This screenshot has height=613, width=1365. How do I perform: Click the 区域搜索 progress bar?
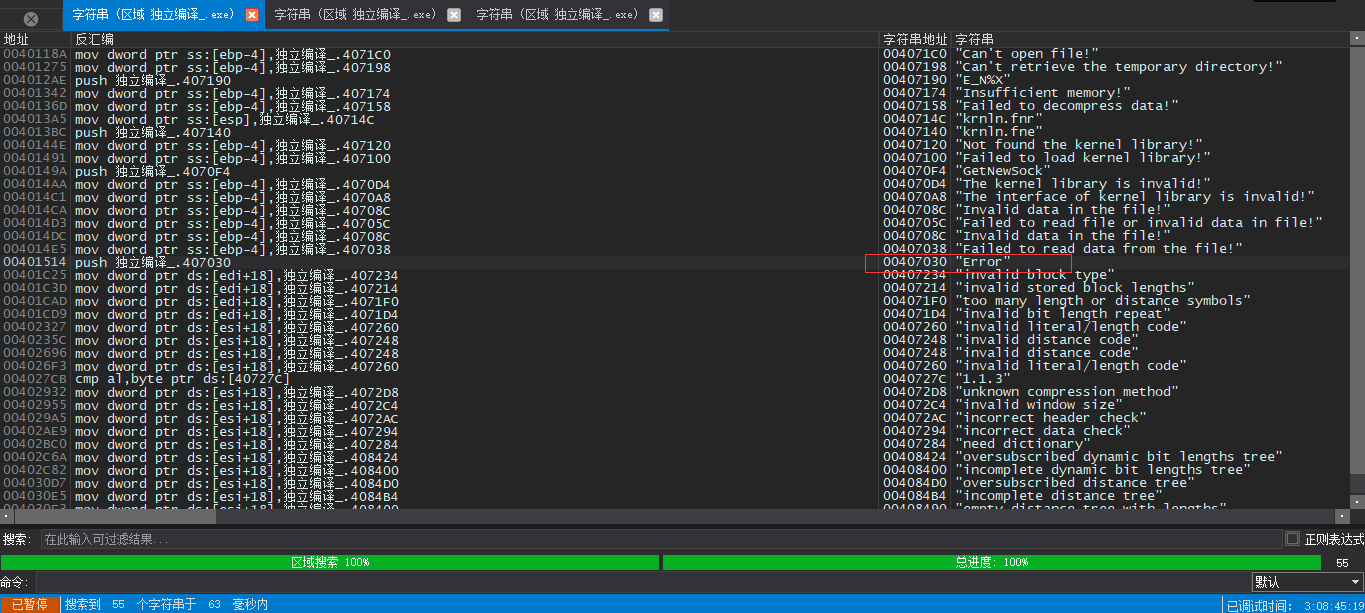(x=330, y=562)
